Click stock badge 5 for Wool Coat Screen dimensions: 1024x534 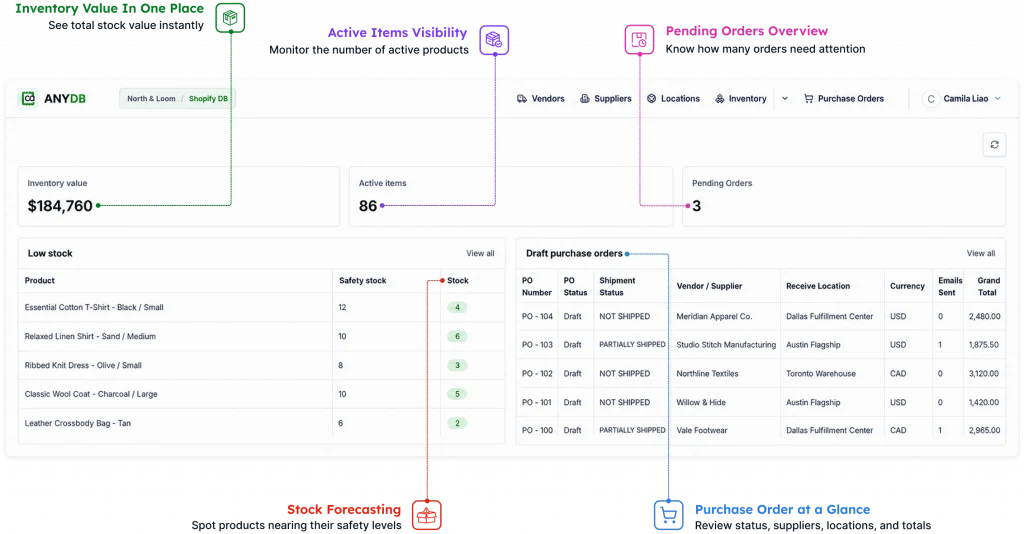[x=457, y=394]
